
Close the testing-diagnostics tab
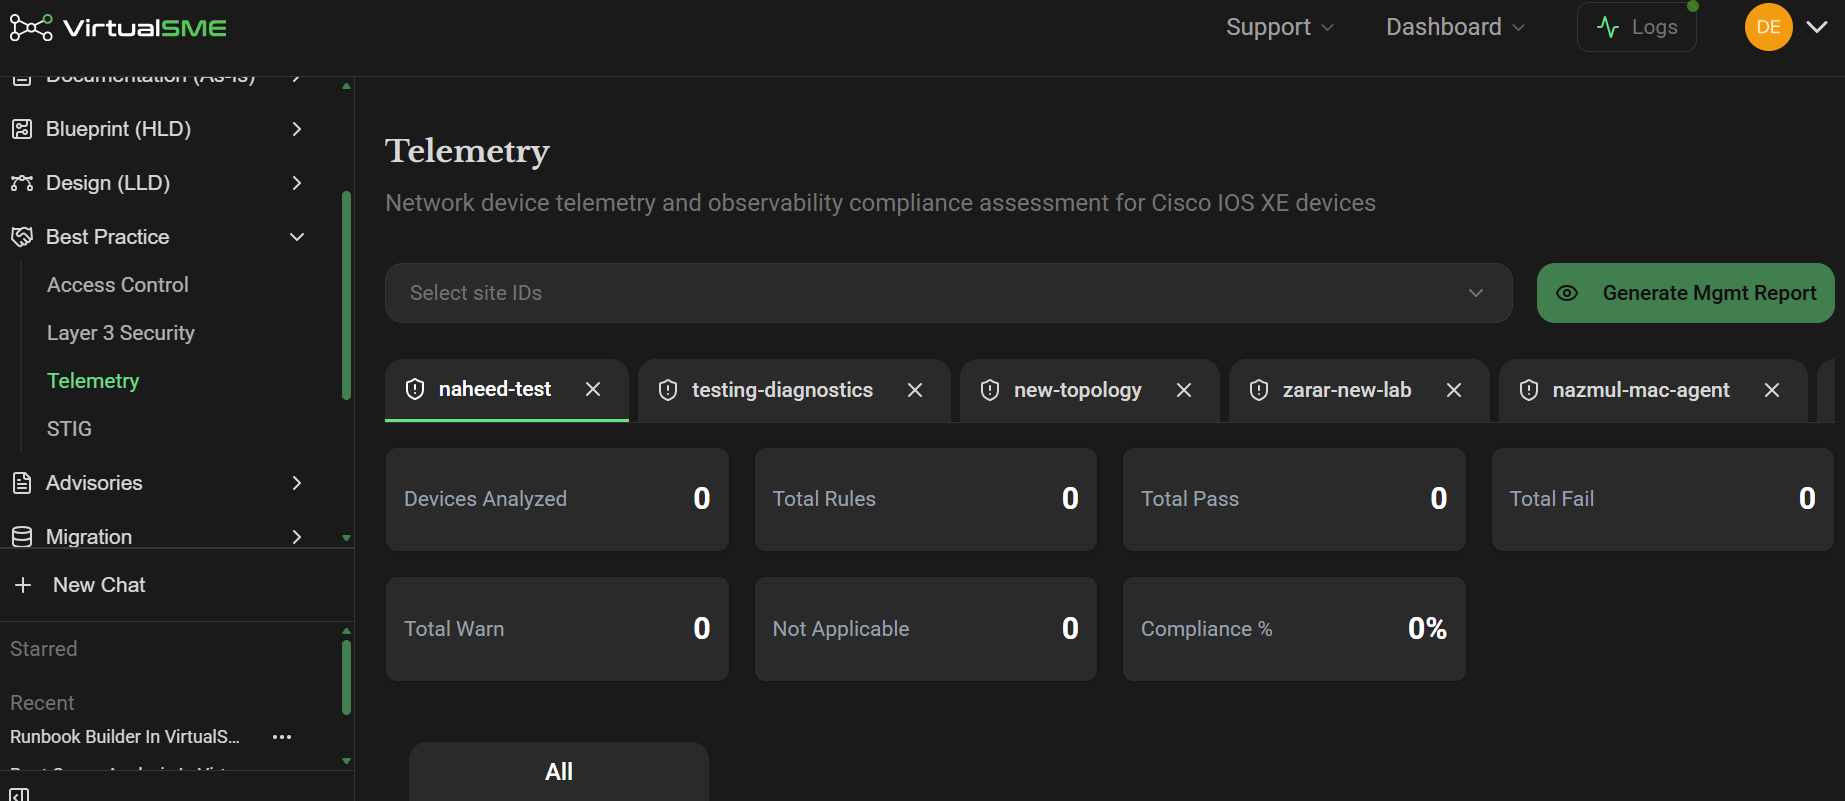pyautogui.click(x=915, y=390)
